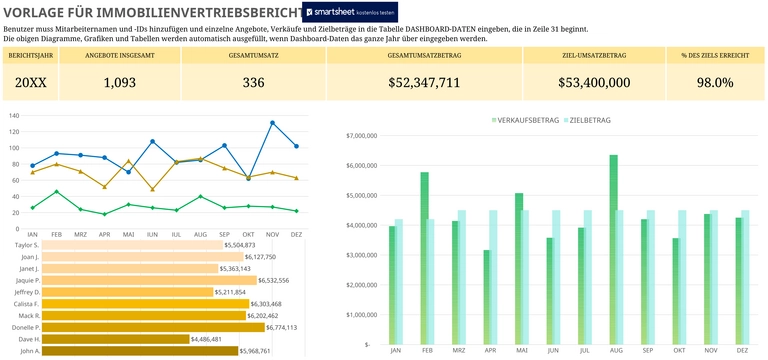
Task: Click the $4,000,000 y-axis label
Action: pyautogui.click(x=360, y=225)
